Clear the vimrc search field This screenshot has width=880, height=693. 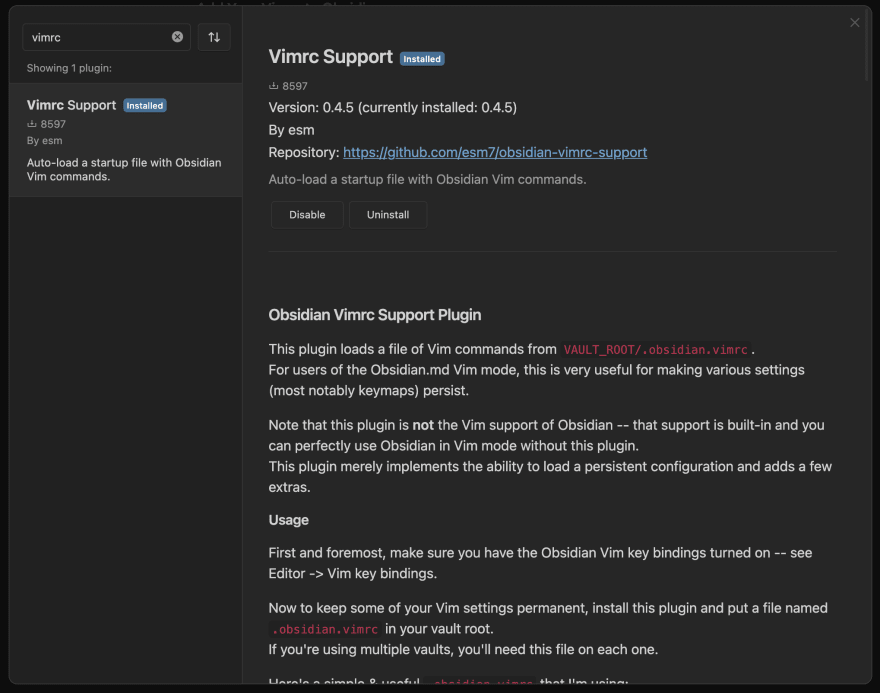177,37
